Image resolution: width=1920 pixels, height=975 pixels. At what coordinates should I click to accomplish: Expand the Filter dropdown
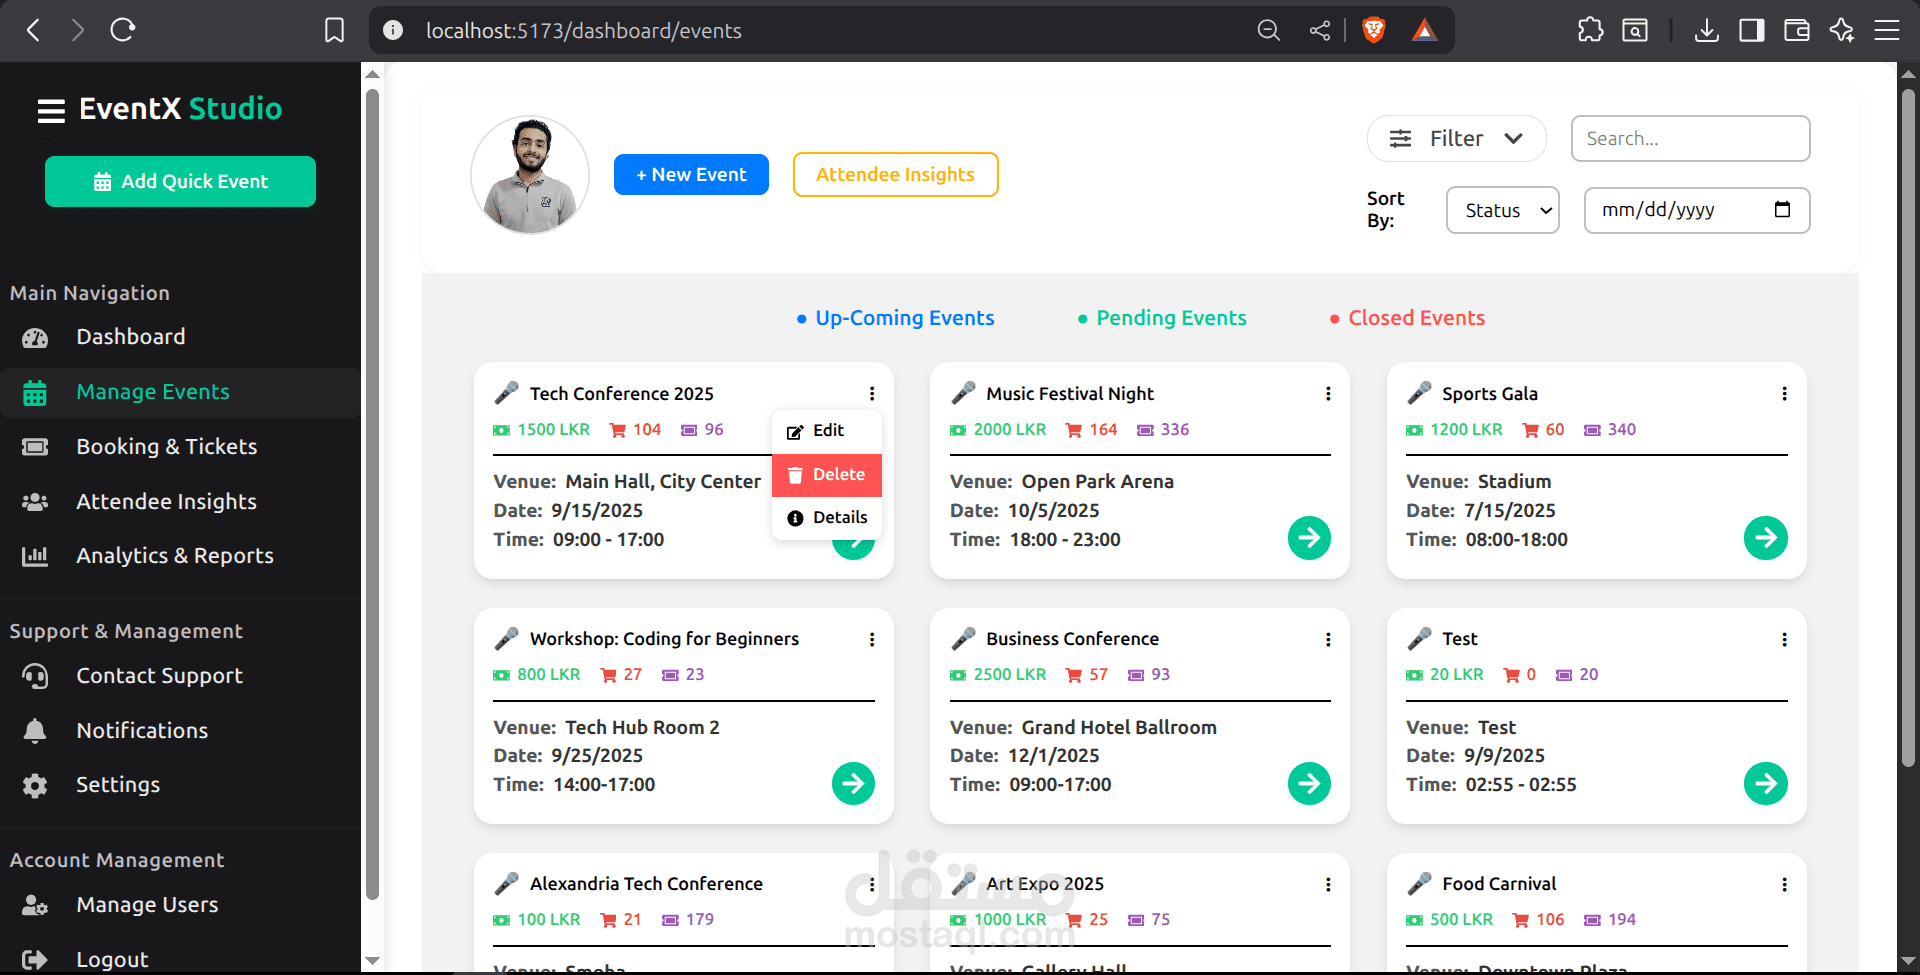[1456, 138]
